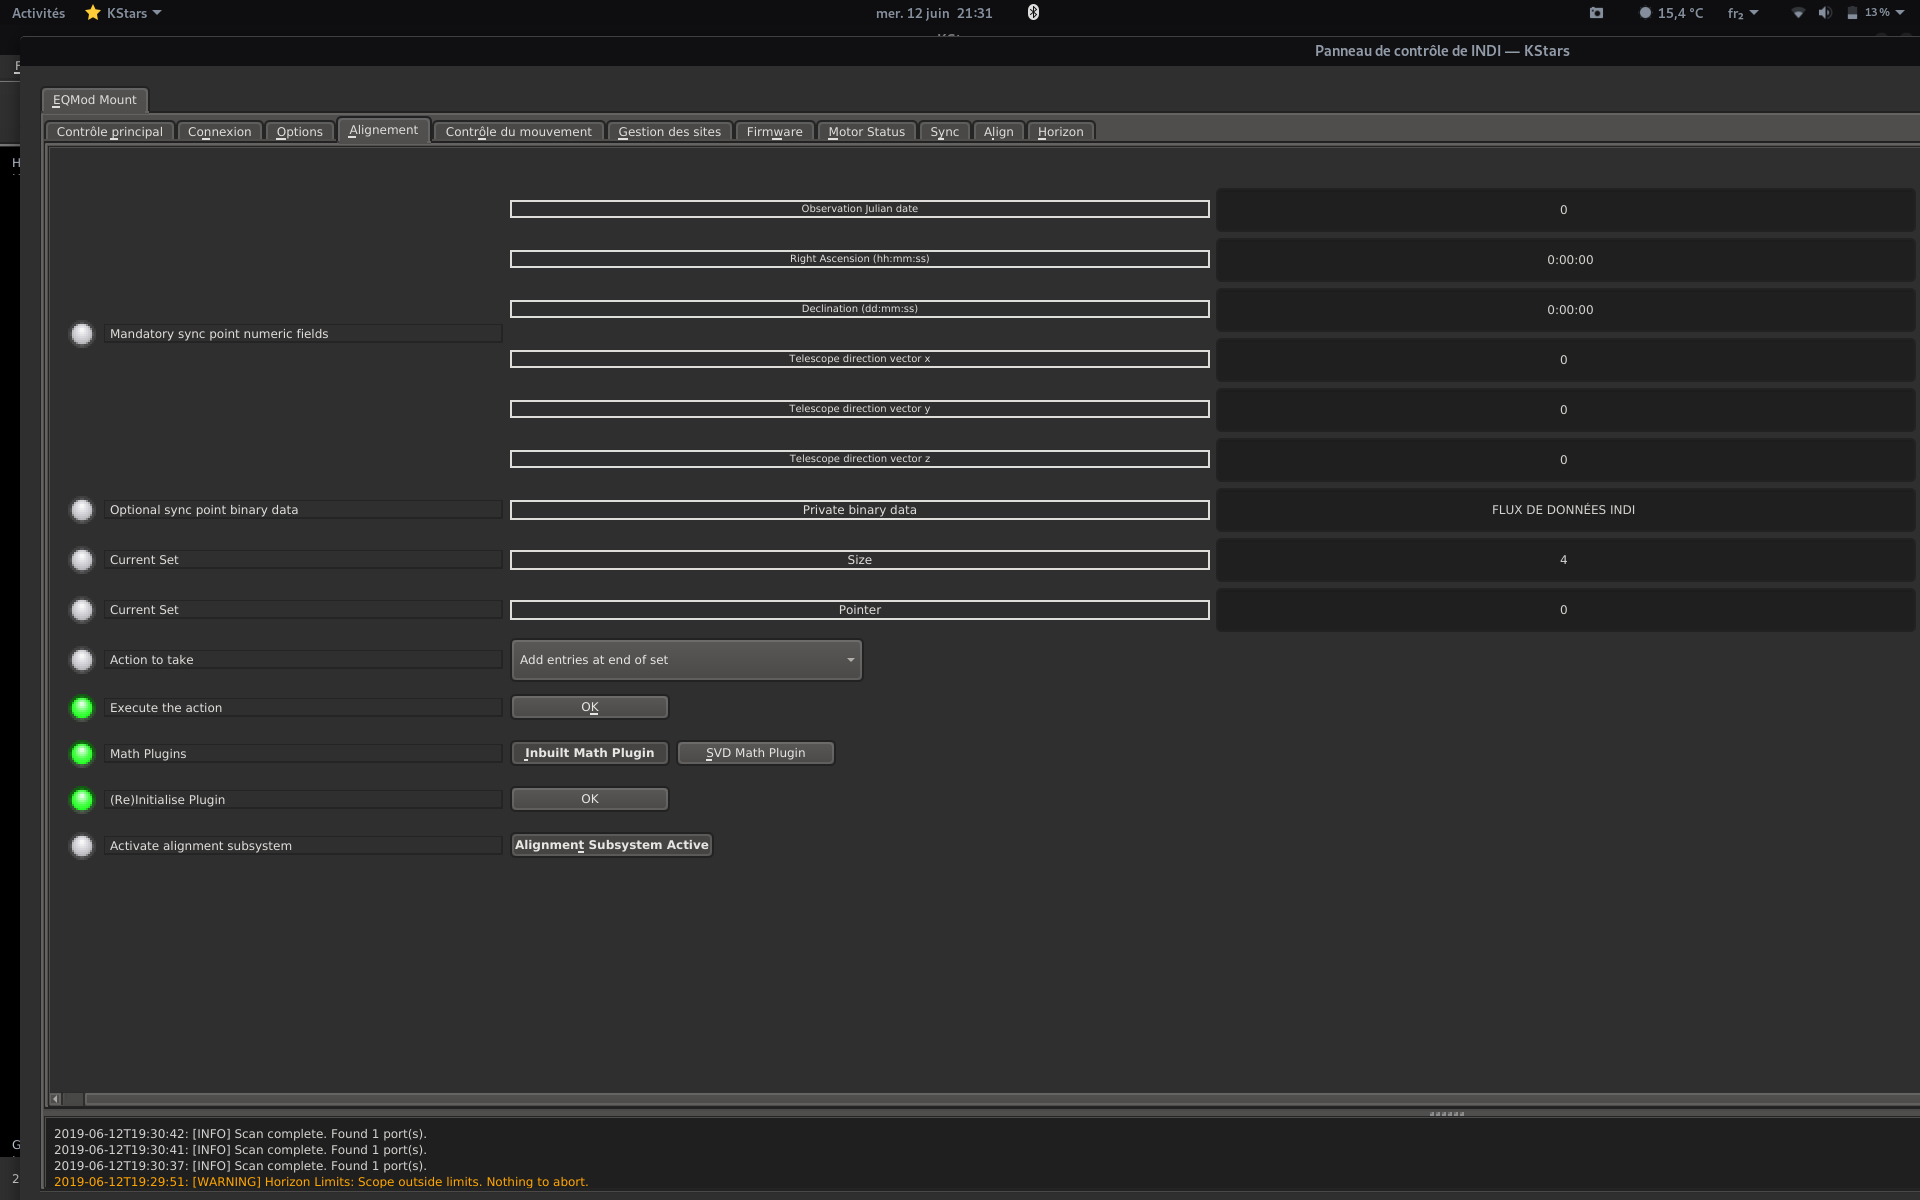Click green status light beside Math Plugins

pos(82,754)
